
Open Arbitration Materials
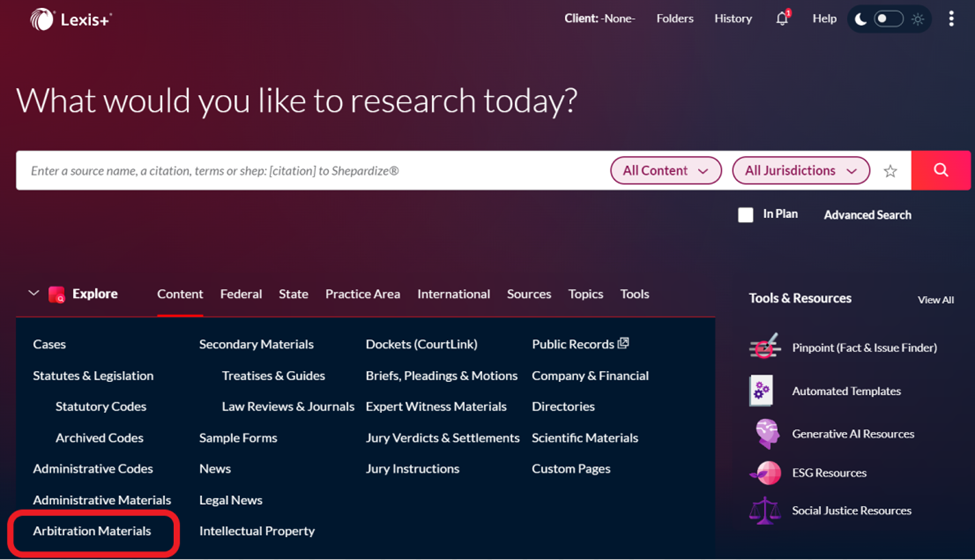point(92,531)
